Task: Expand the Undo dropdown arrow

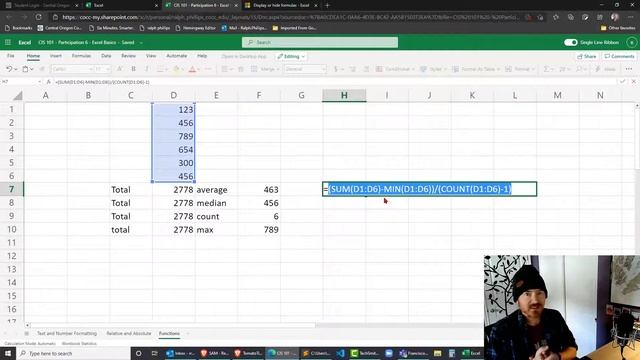Action: [x=16, y=69]
